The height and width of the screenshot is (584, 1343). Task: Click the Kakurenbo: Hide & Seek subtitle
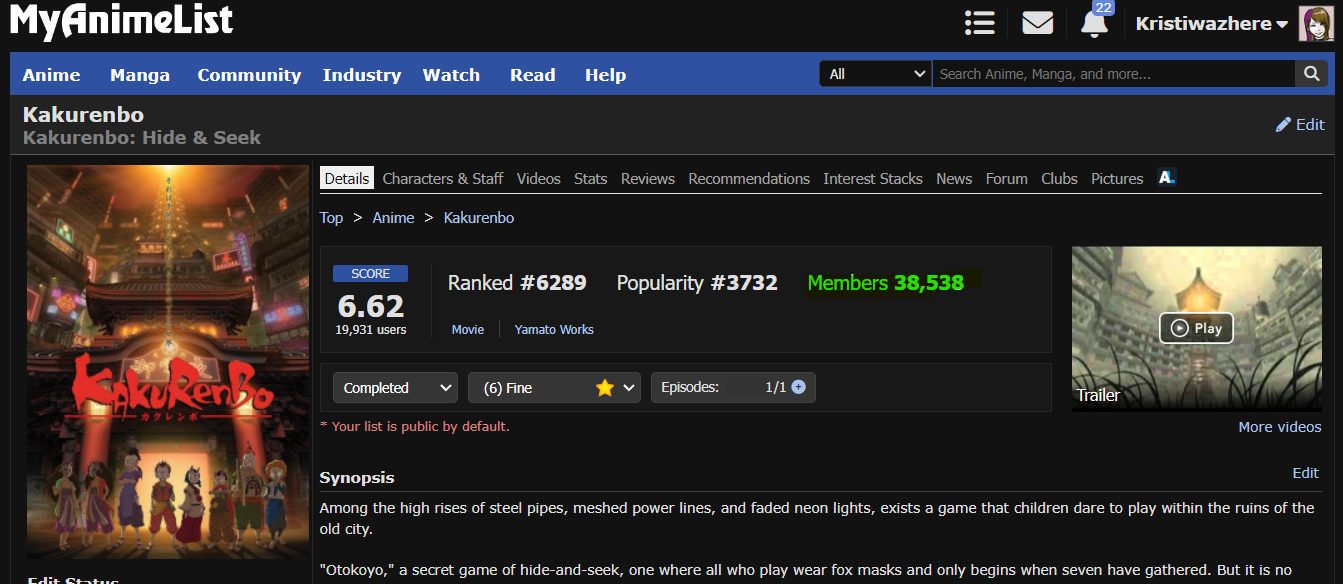[142, 138]
